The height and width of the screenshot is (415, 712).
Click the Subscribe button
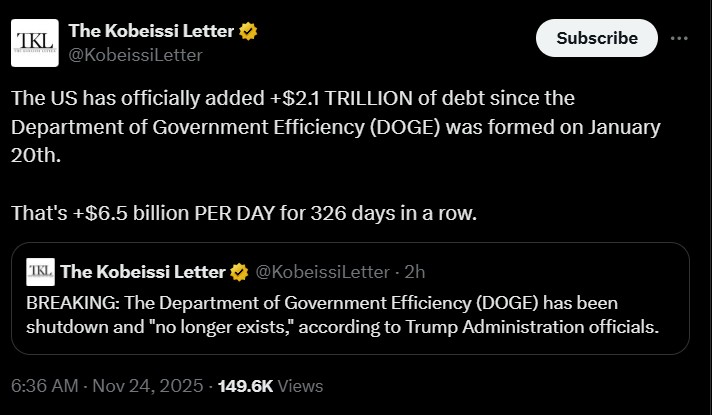click(x=596, y=38)
